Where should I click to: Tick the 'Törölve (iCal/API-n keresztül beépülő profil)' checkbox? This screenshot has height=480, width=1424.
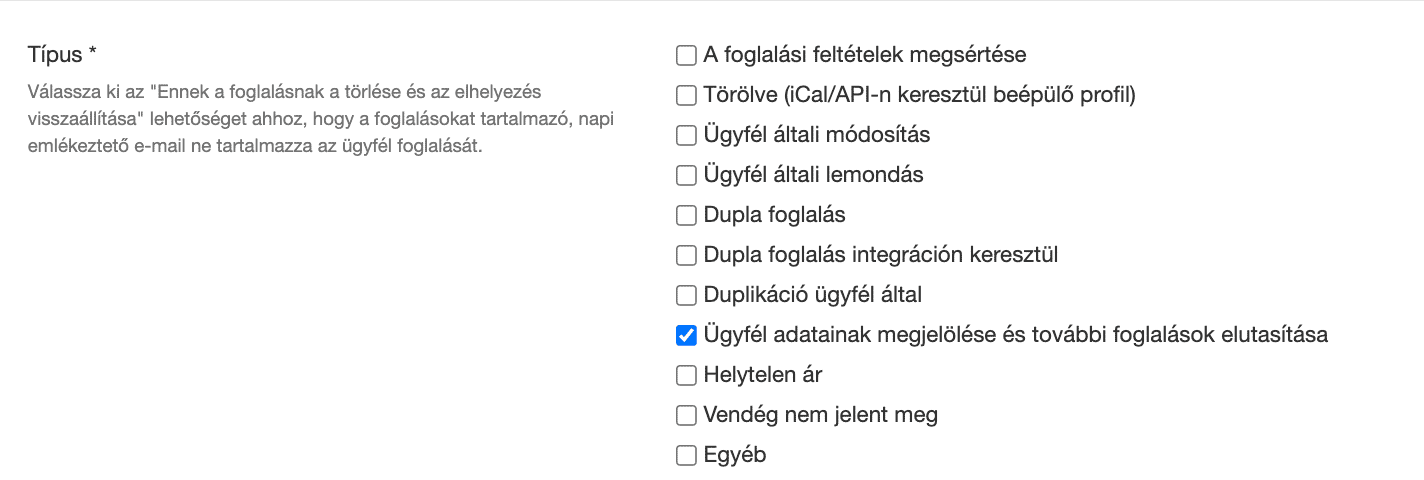coord(686,95)
